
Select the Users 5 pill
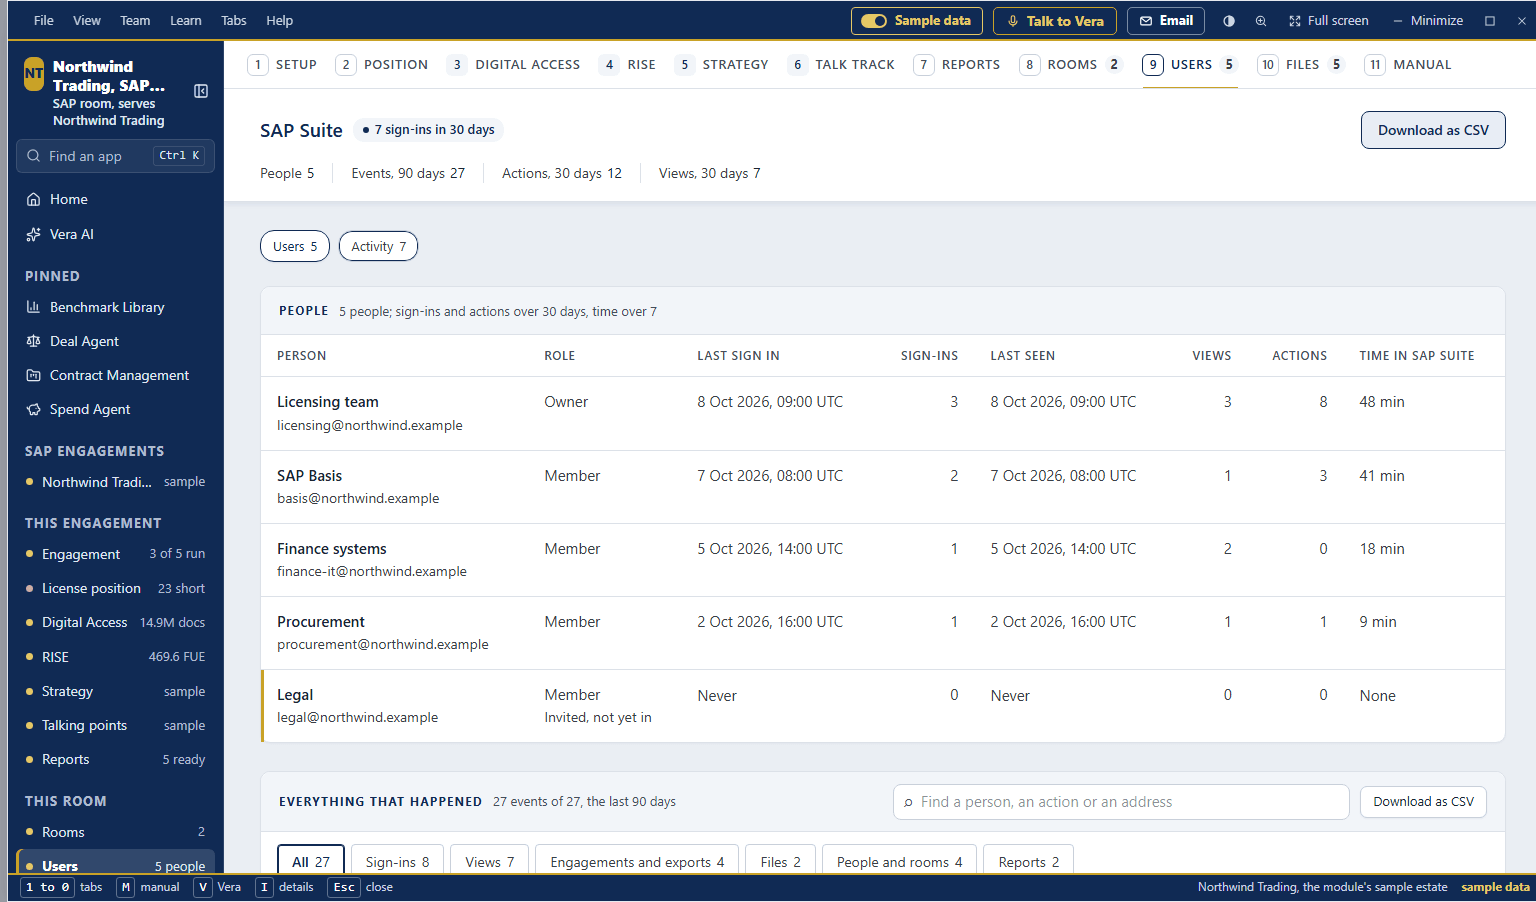tap(295, 246)
